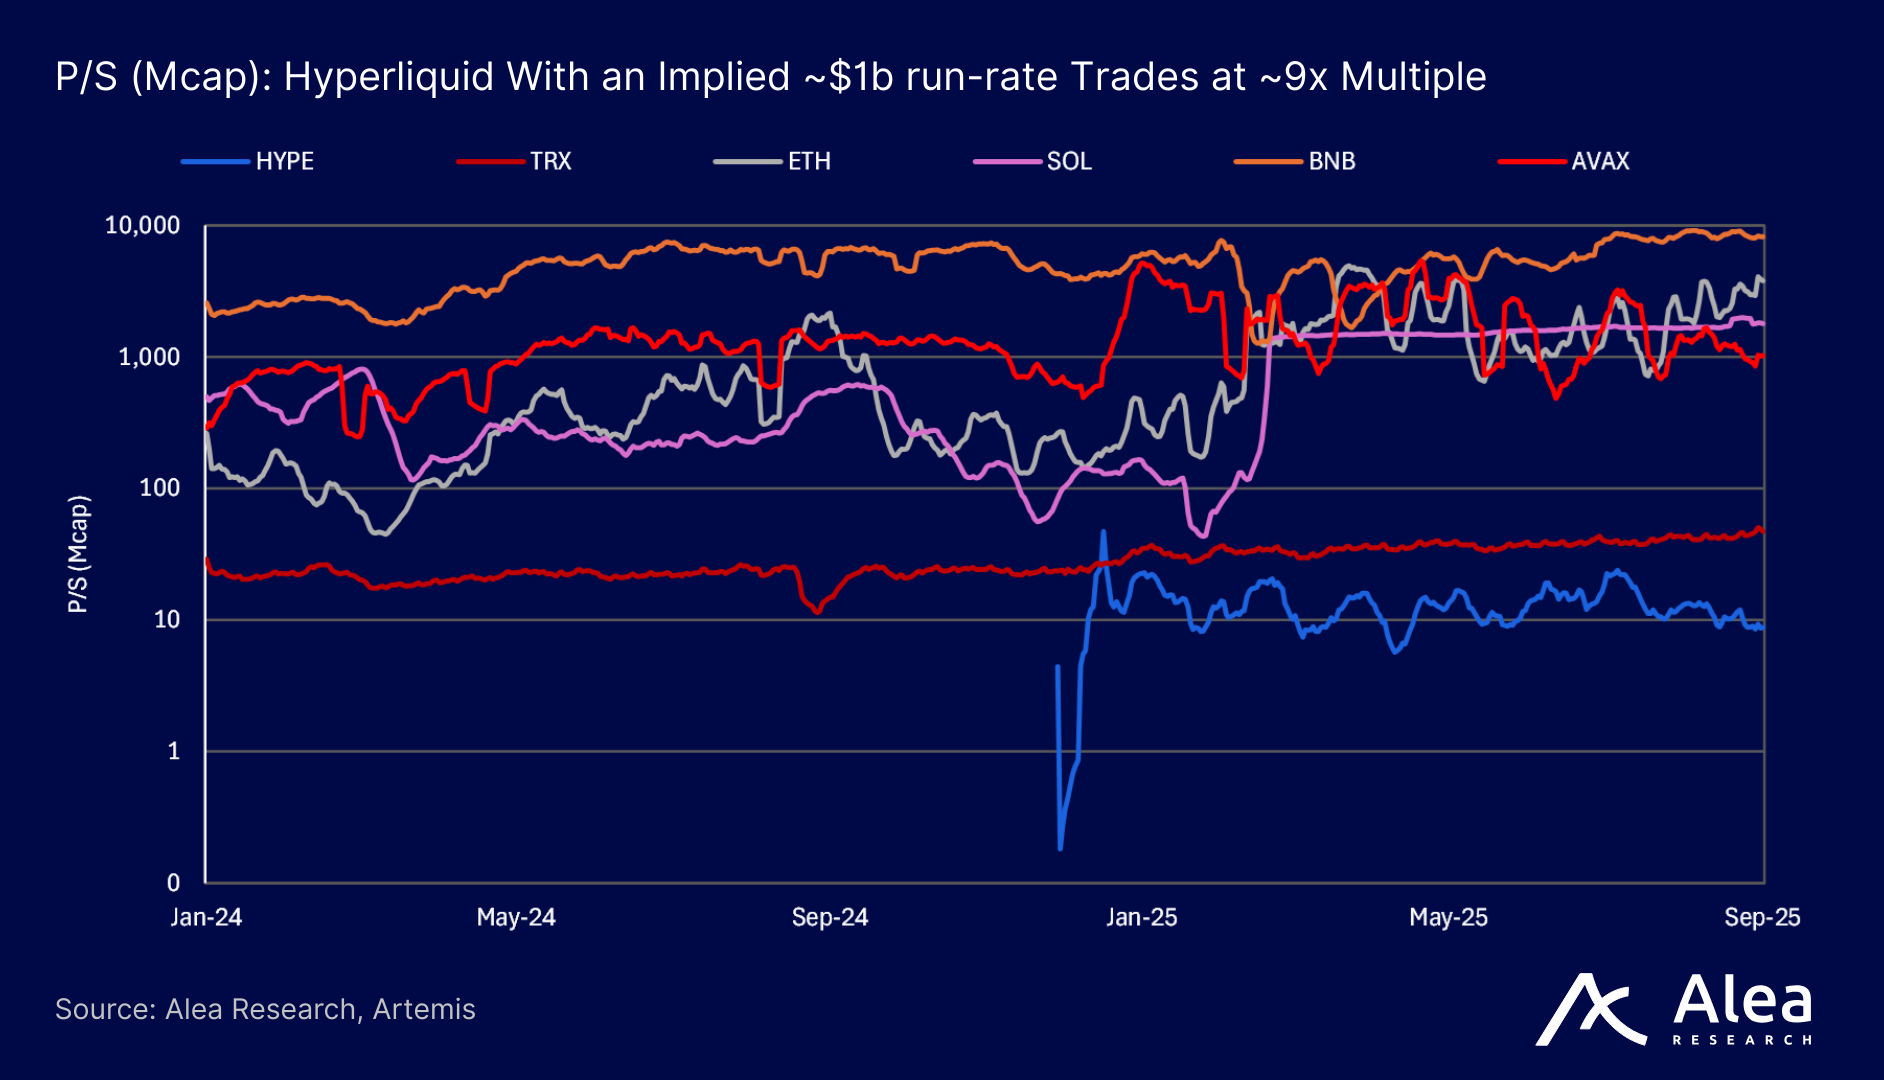Click the AVAX legend label
This screenshot has height=1080, width=1884.
[x=1600, y=161]
